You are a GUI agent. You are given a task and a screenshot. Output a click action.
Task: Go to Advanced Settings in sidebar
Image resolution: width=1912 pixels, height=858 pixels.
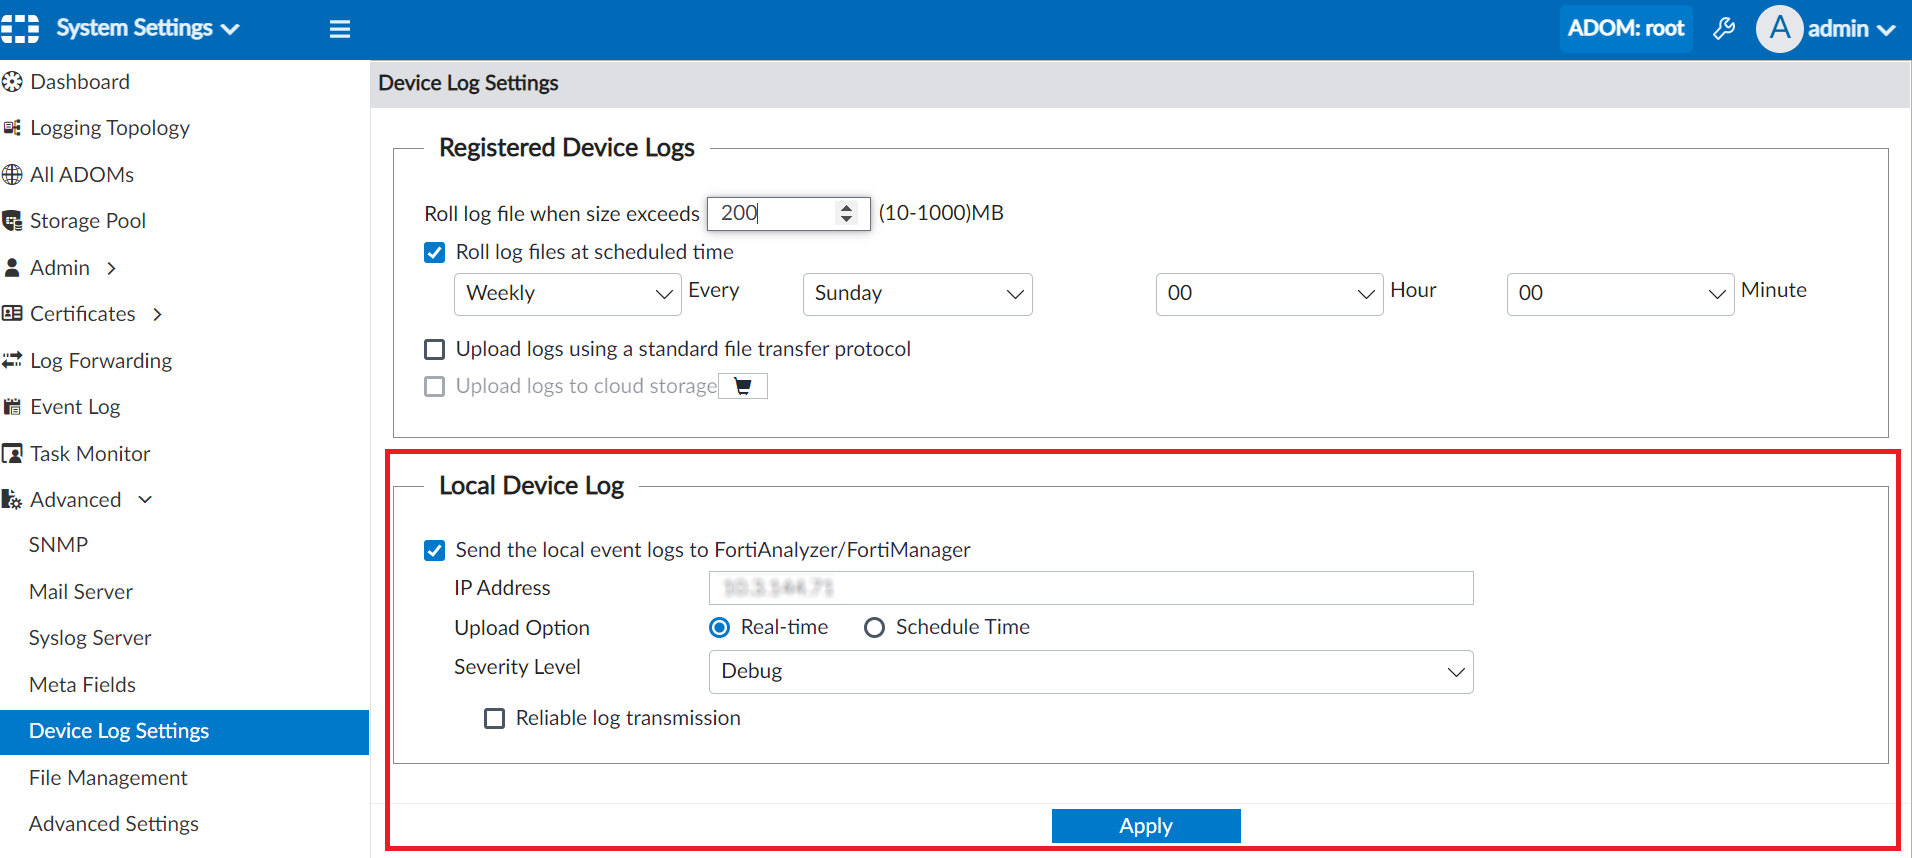tap(114, 824)
